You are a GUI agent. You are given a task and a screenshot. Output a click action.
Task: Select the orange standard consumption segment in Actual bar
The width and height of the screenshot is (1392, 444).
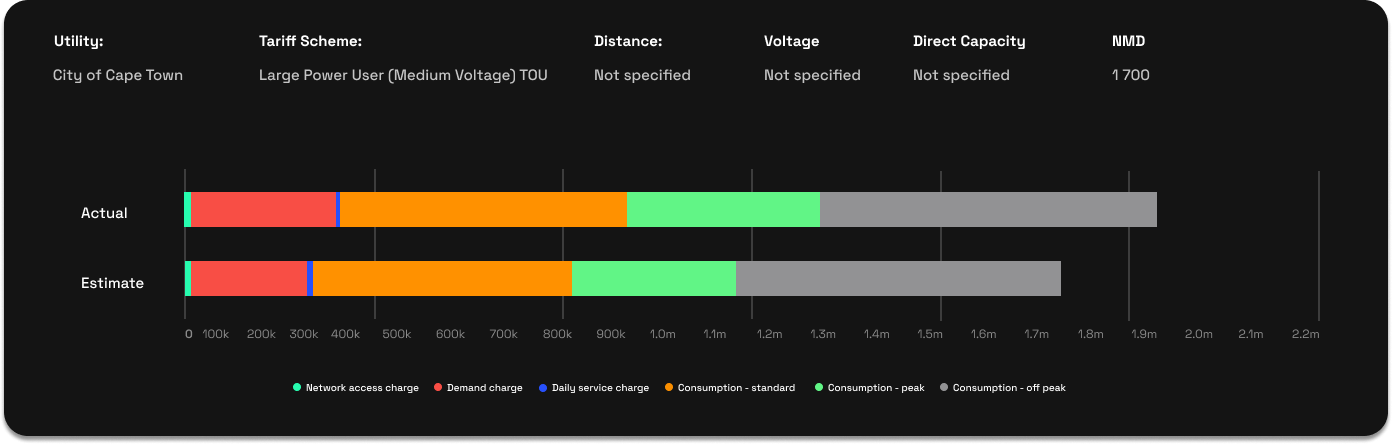coord(483,209)
